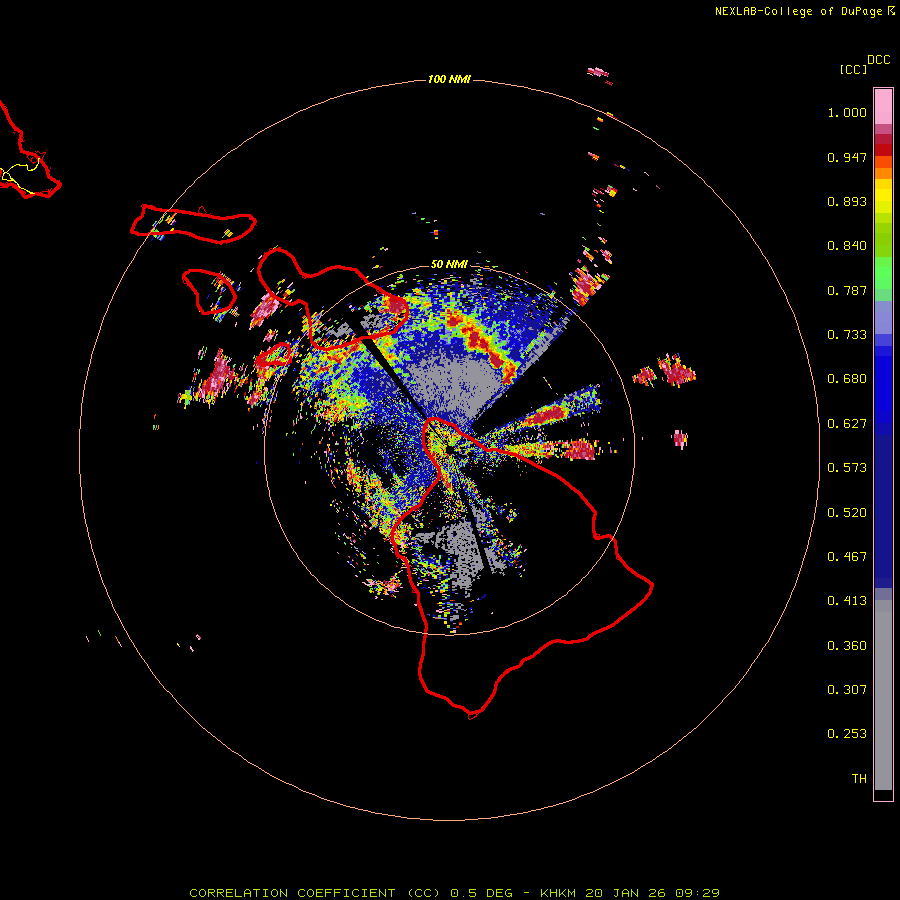Image resolution: width=900 pixels, height=900 pixels.
Task: Click the NEXLAB-College of DuPage credit text
Action: pyautogui.click(x=798, y=11)
